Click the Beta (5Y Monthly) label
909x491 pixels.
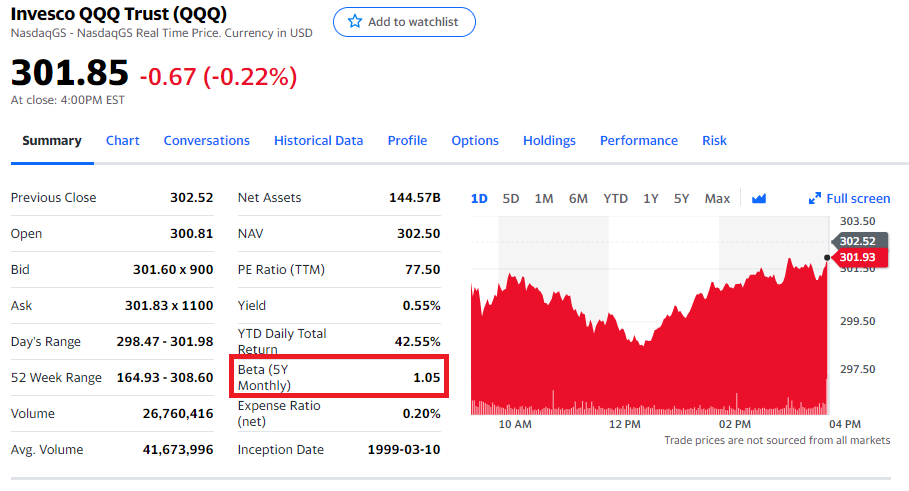pyautogui.click(x=264, y=377)
